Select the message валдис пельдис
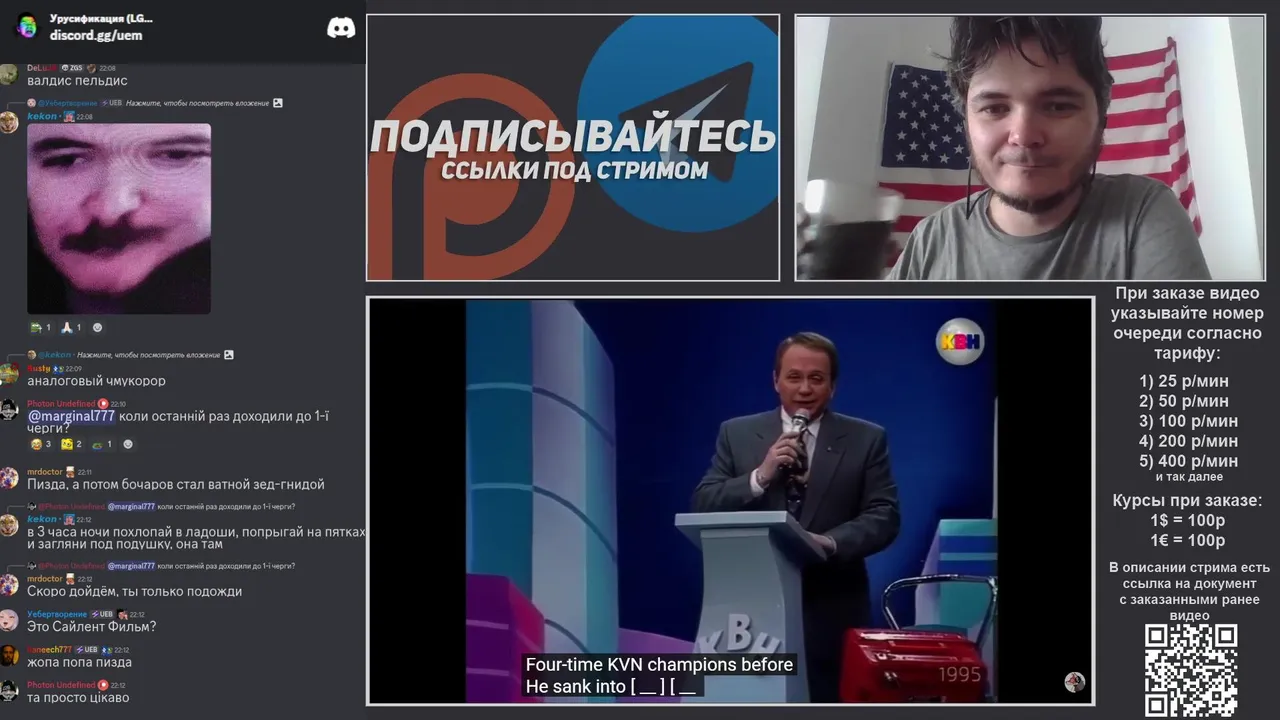 point(77,81)
